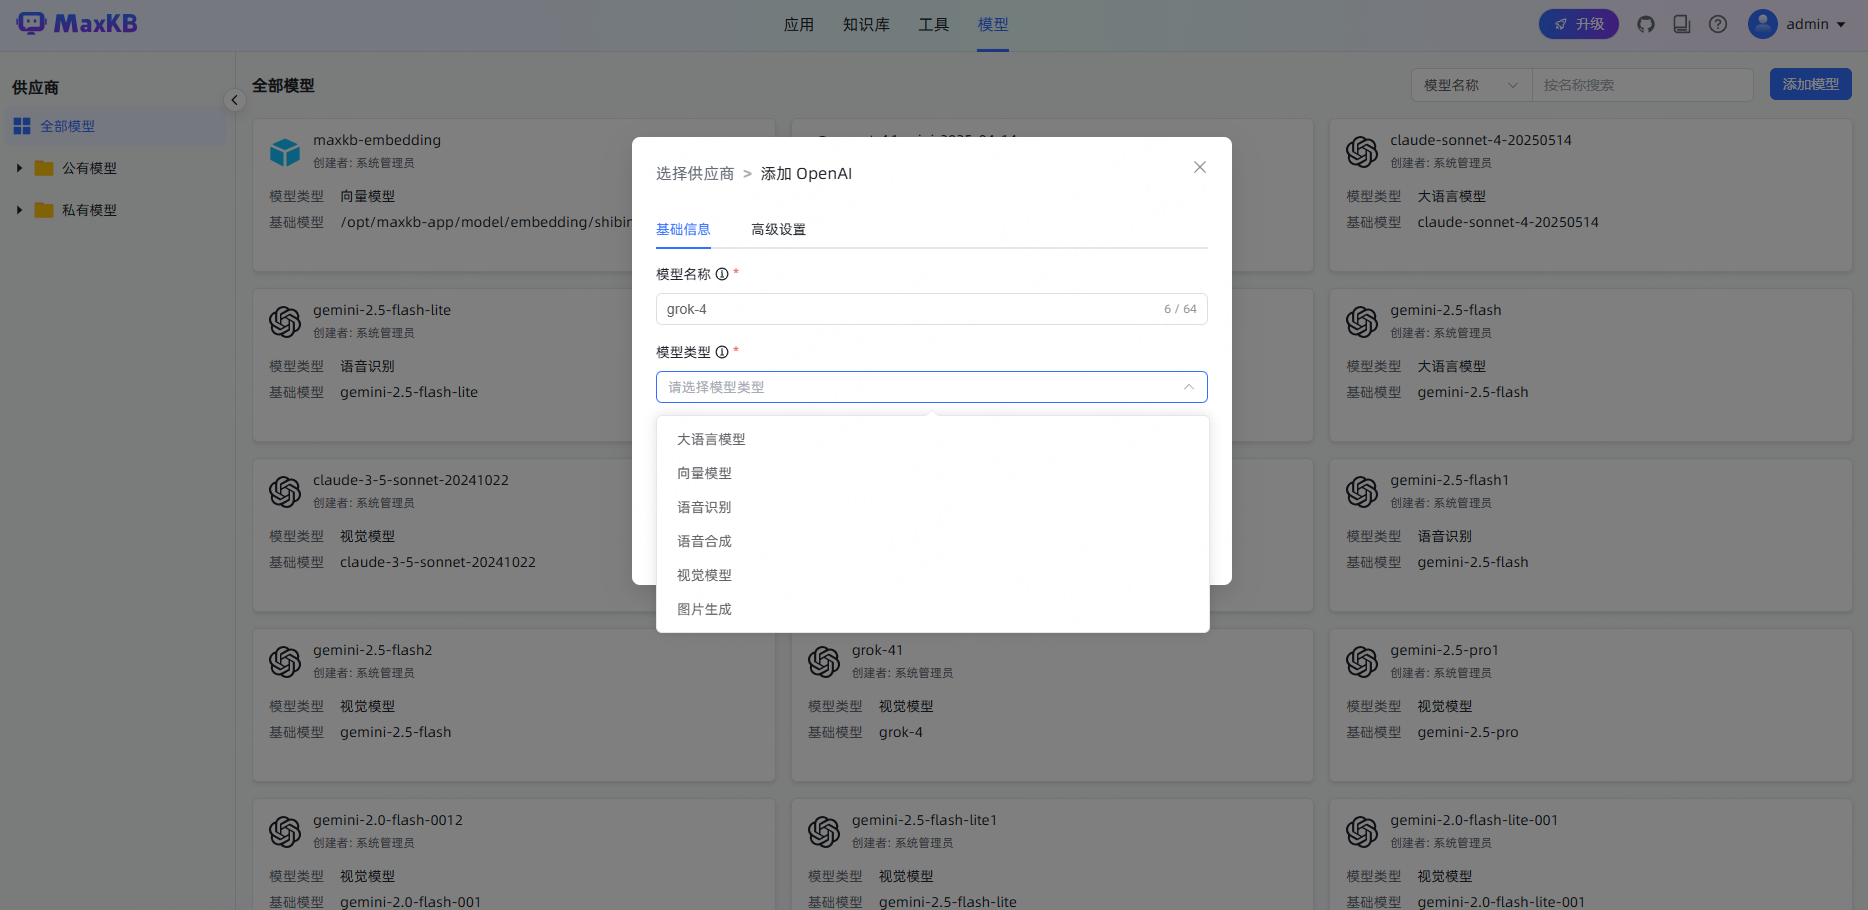Switch to the 基础信息 tab

point(683,230)
